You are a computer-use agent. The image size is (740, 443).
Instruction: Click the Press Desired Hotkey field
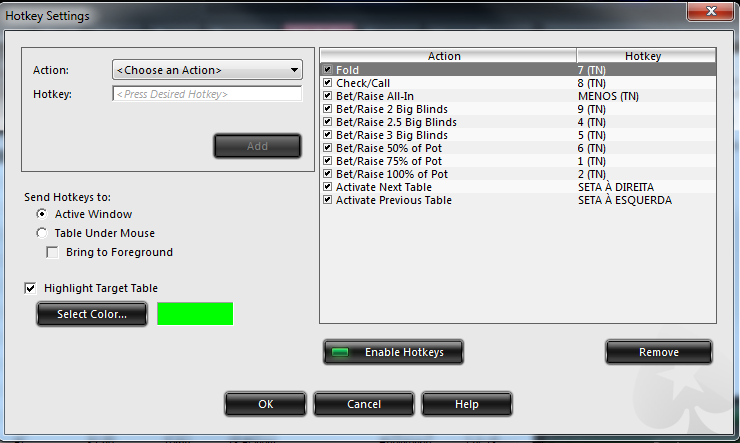(207, 94)
